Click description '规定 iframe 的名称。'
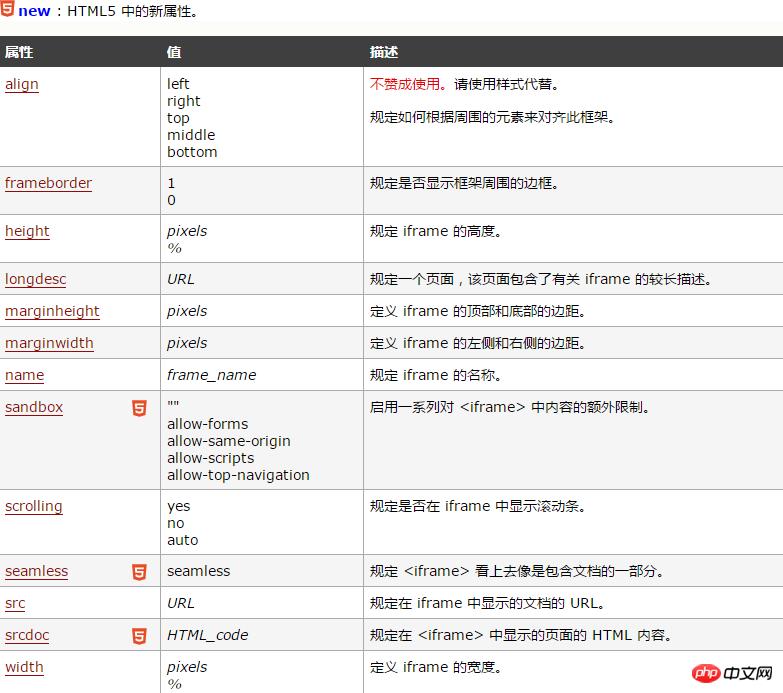The width and height of the screenshot is (783, 693). (x=436, y=375)
